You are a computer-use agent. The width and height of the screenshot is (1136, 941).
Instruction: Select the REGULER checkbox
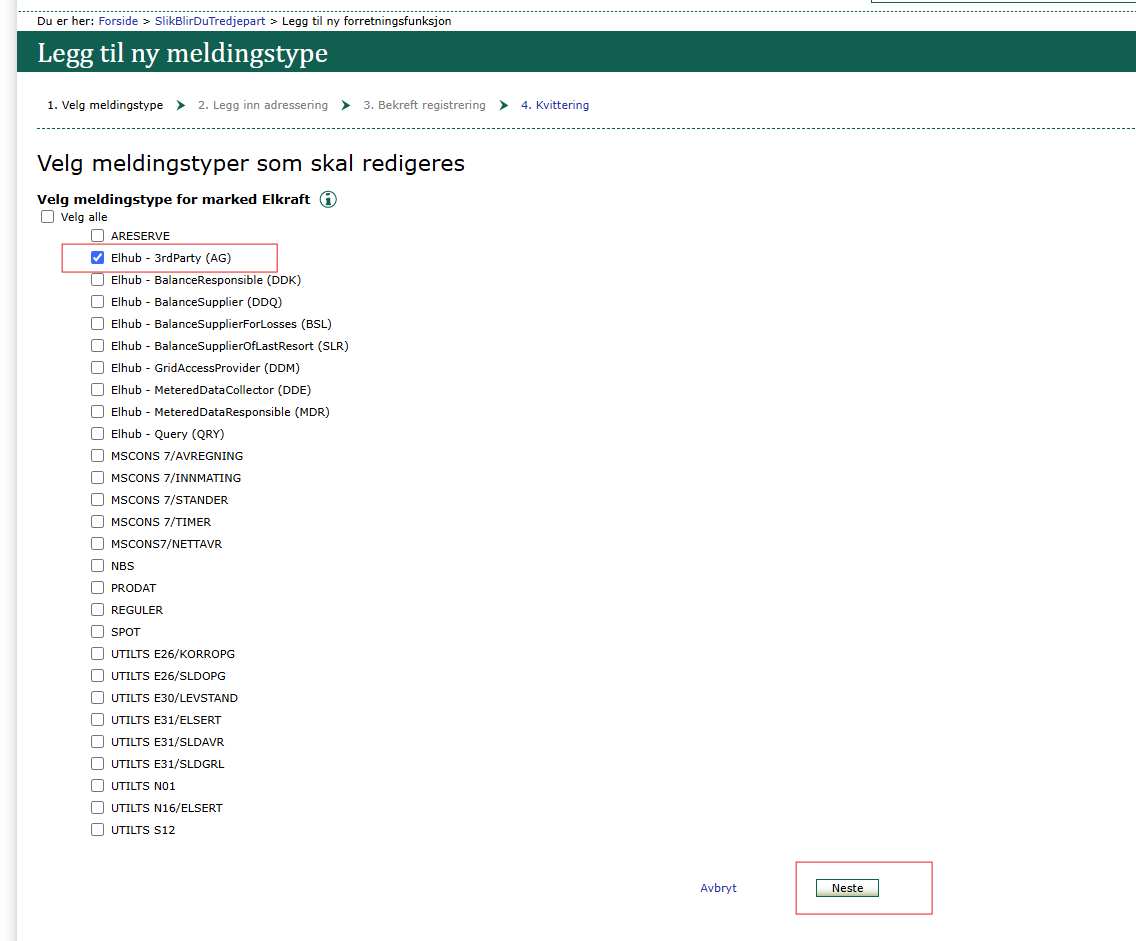click(98, 609)
